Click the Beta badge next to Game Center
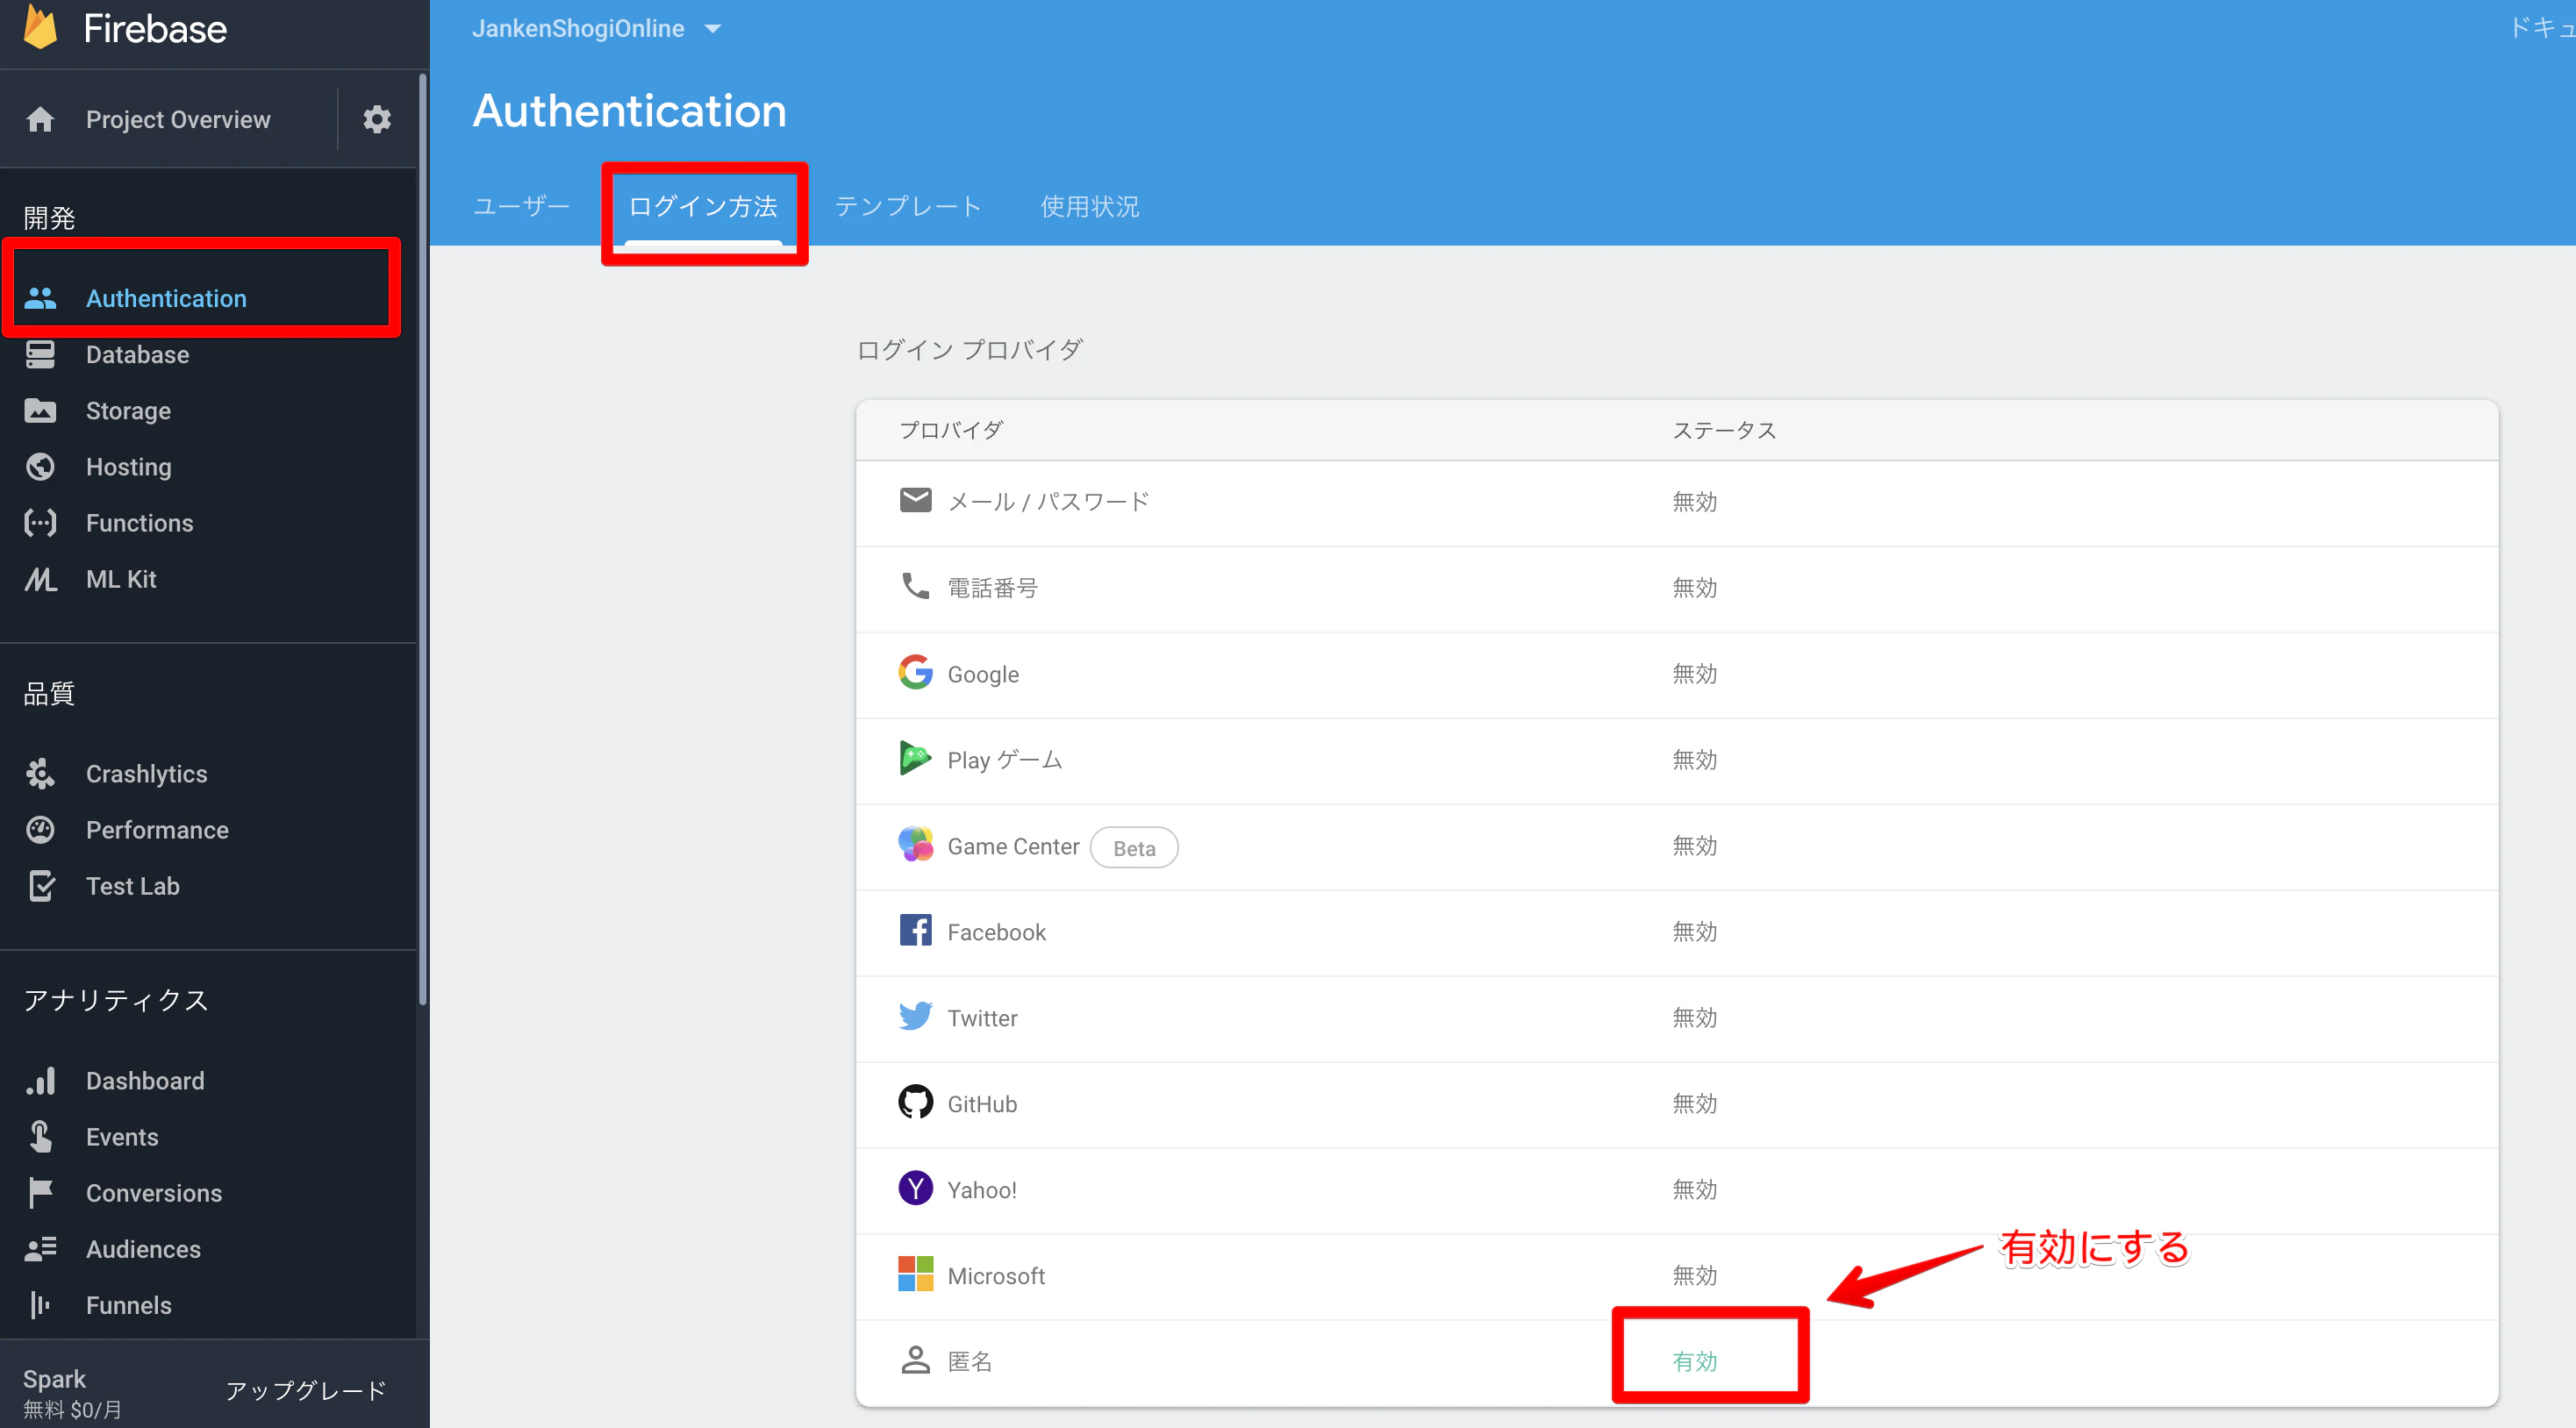2576x1428 pixels. pos(1134,847)
